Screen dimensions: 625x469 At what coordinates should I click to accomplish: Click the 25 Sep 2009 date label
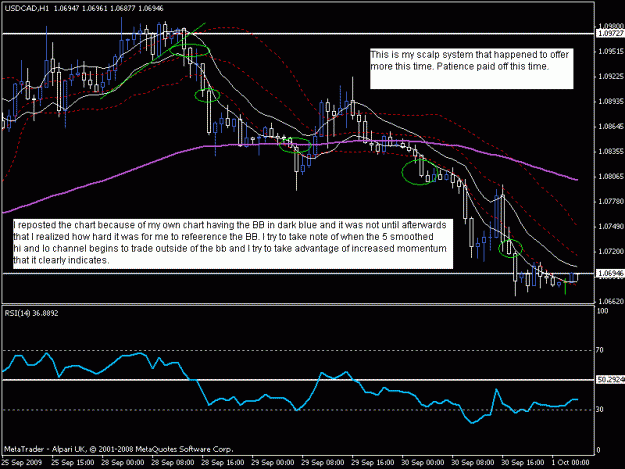(21, 463)
